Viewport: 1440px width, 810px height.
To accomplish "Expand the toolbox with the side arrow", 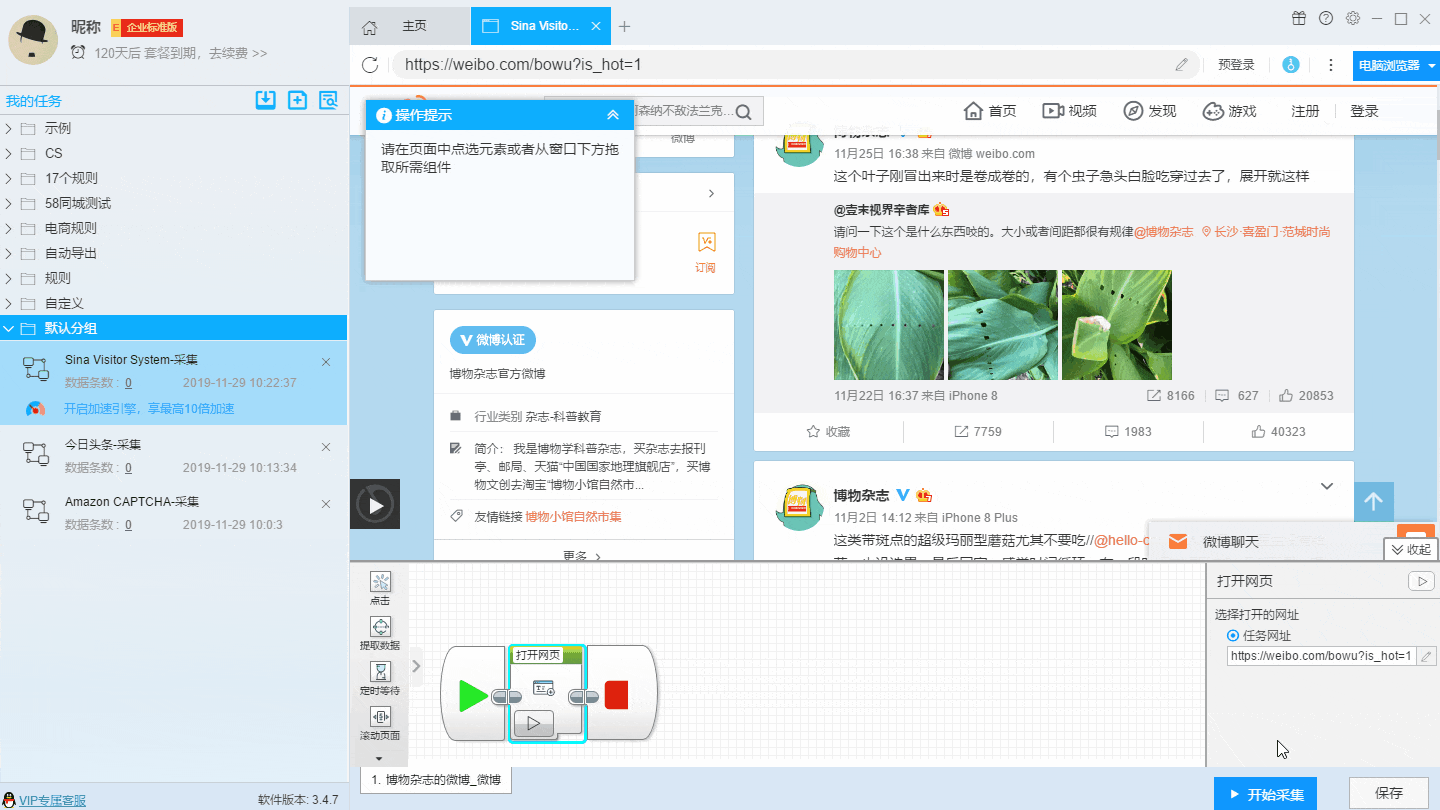I will coord(417,665).
